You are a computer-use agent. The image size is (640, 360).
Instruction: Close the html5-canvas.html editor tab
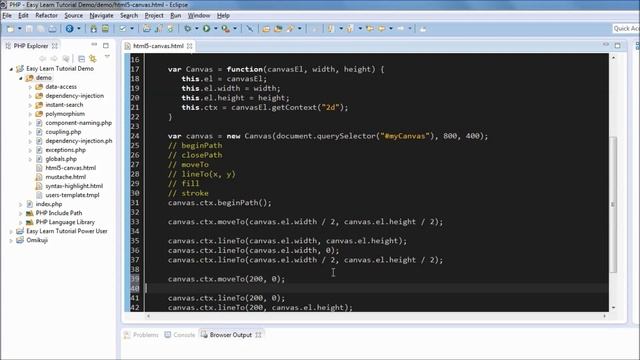coord(189,46)
